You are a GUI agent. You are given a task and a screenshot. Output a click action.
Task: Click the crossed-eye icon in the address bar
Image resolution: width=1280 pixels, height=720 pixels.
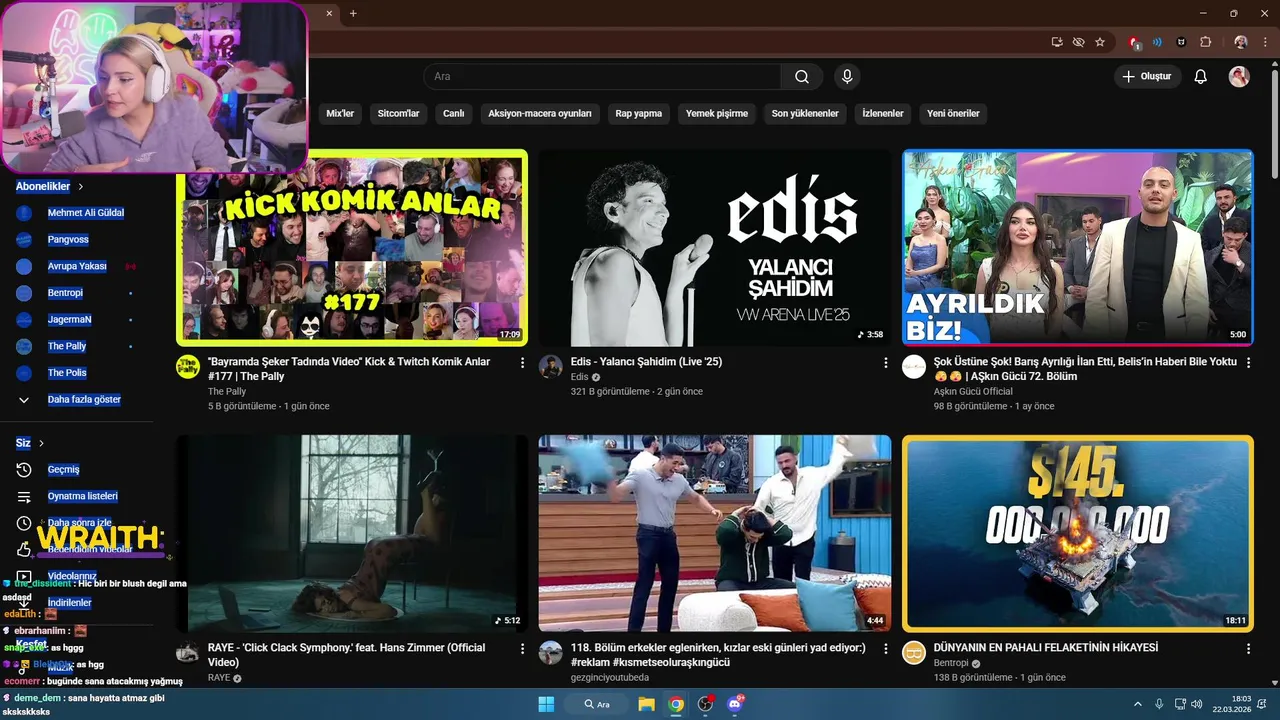pyautogui.click(x=1078, y=42)
